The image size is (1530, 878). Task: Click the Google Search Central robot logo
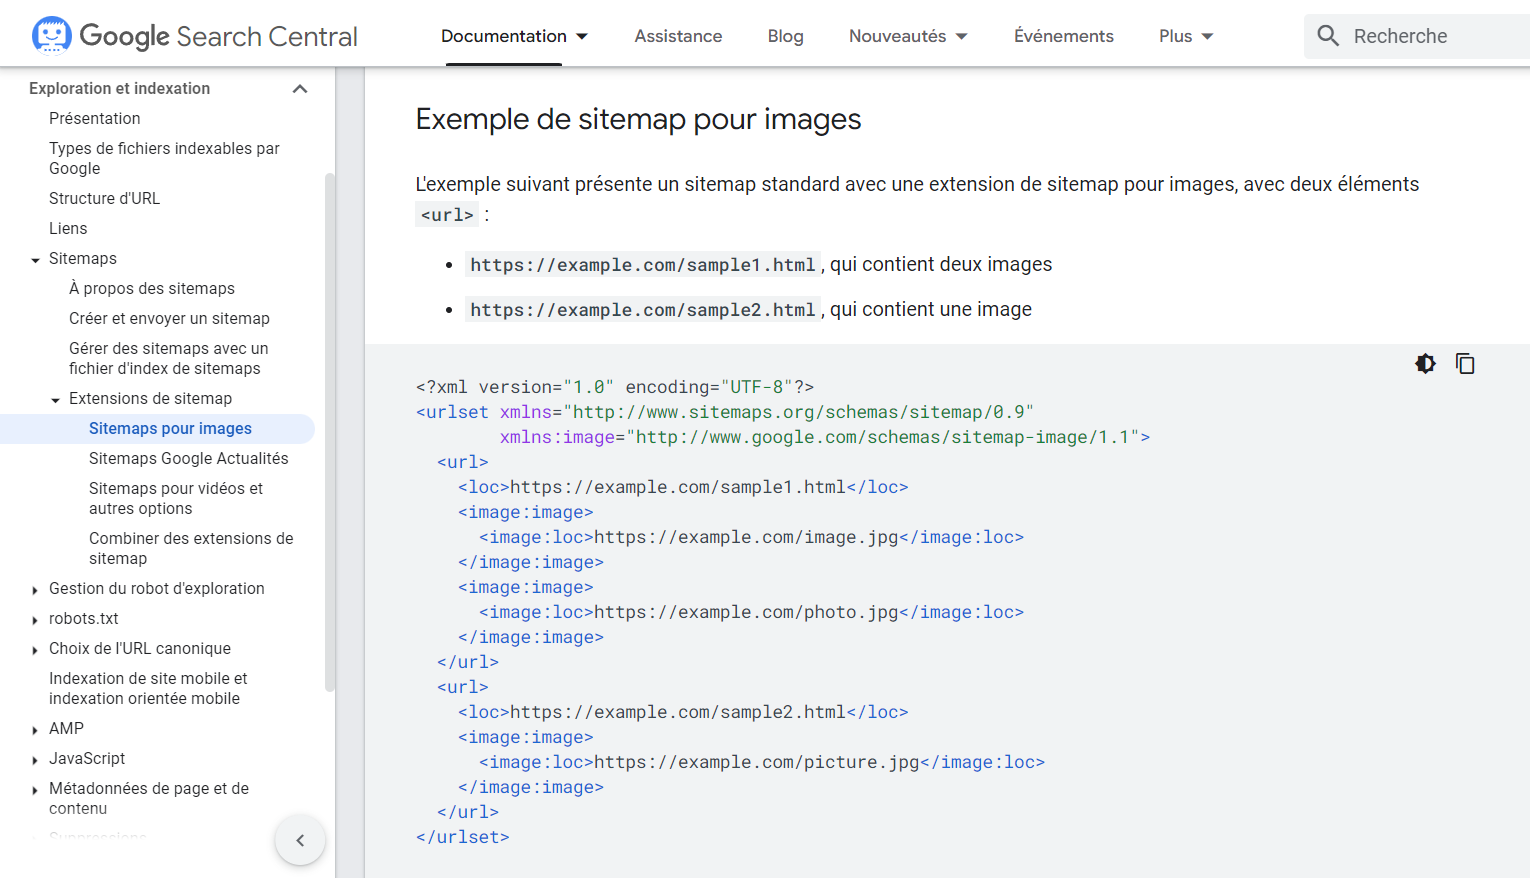click(x=50, y=33)
